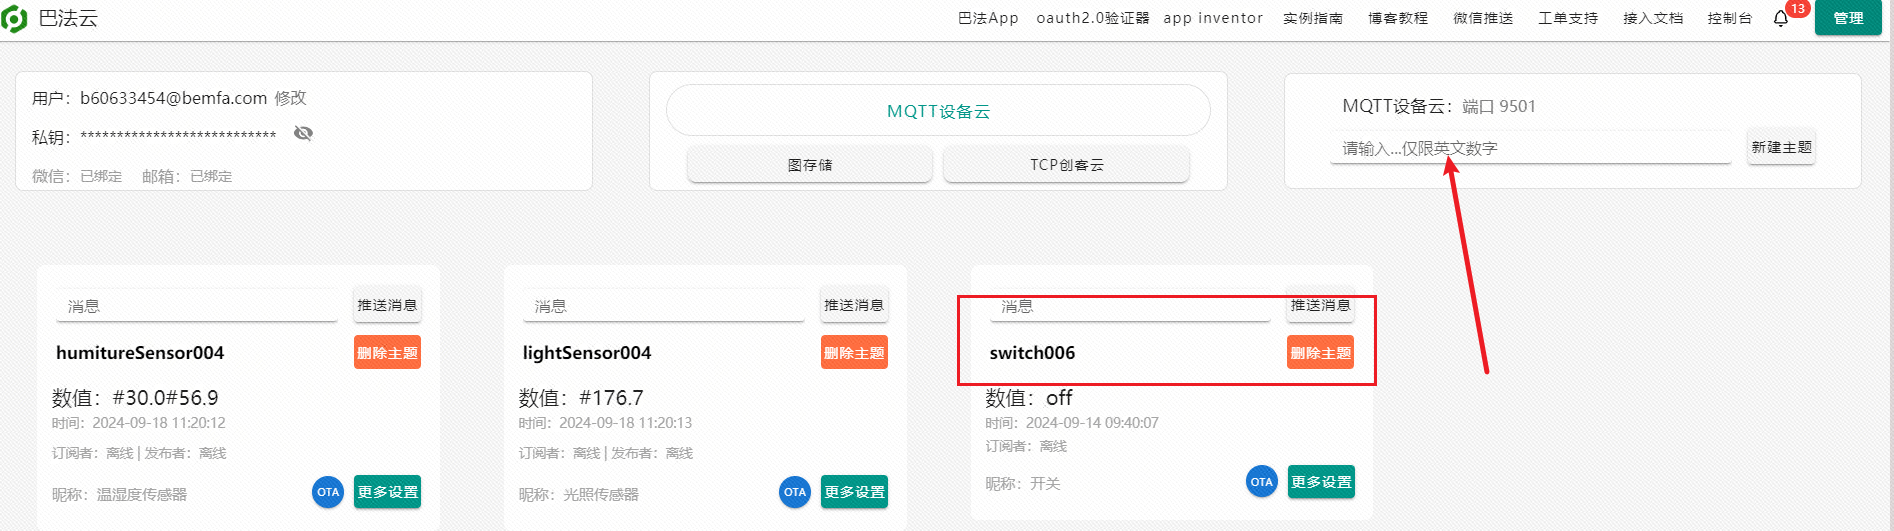Open 更多设置 for humitureSensor004
This screenshot has height=531, width=1894.
[387, 492]
